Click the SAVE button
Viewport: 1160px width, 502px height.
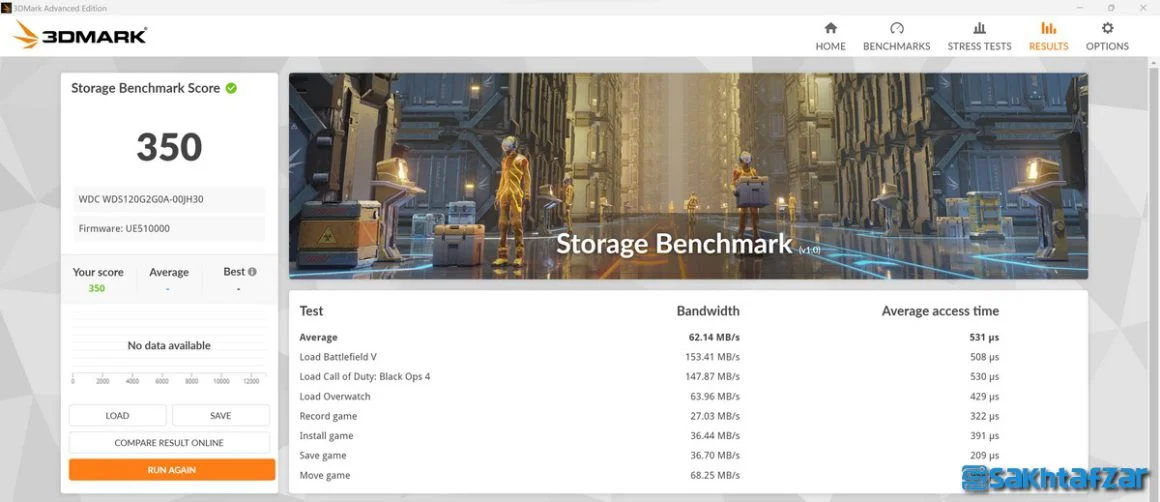click(220, 415)
